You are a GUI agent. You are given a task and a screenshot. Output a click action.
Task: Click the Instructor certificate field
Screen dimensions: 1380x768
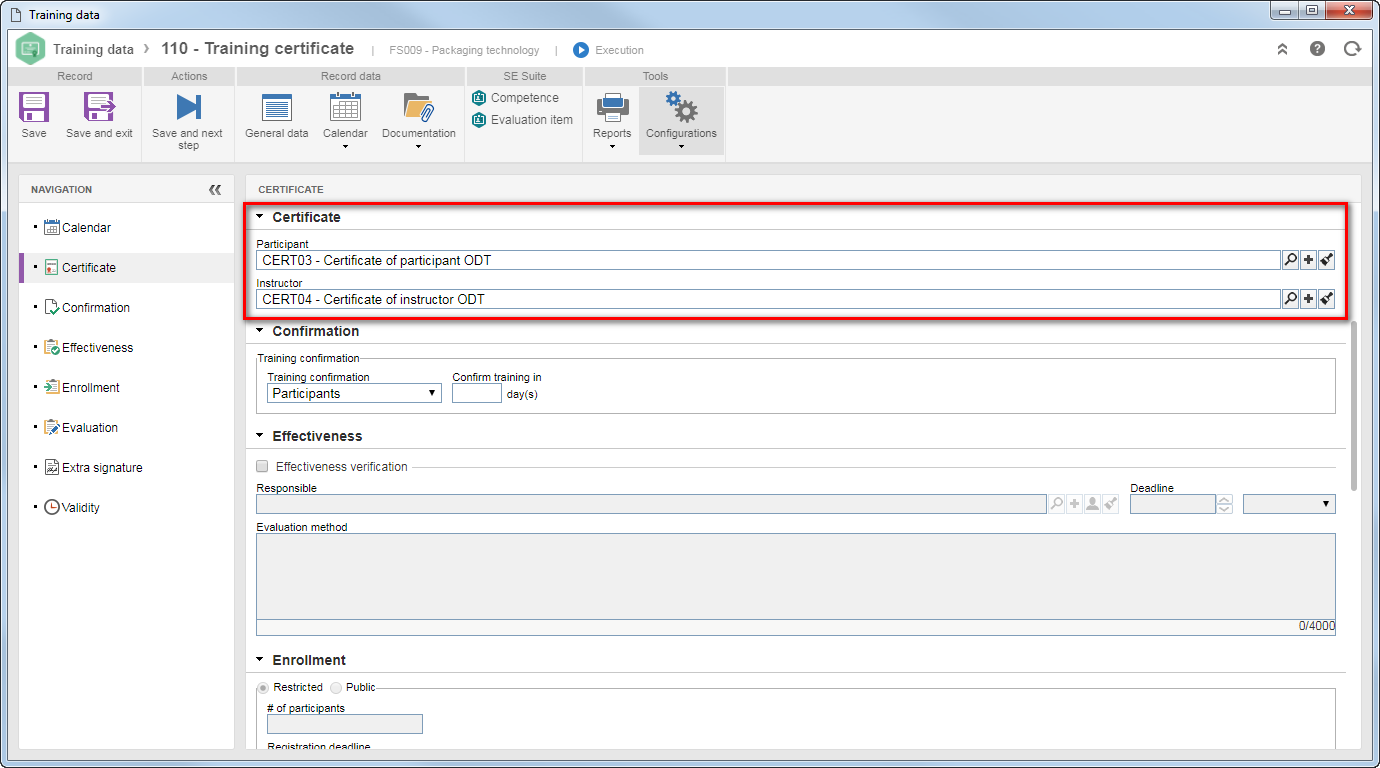coord(768,298)
